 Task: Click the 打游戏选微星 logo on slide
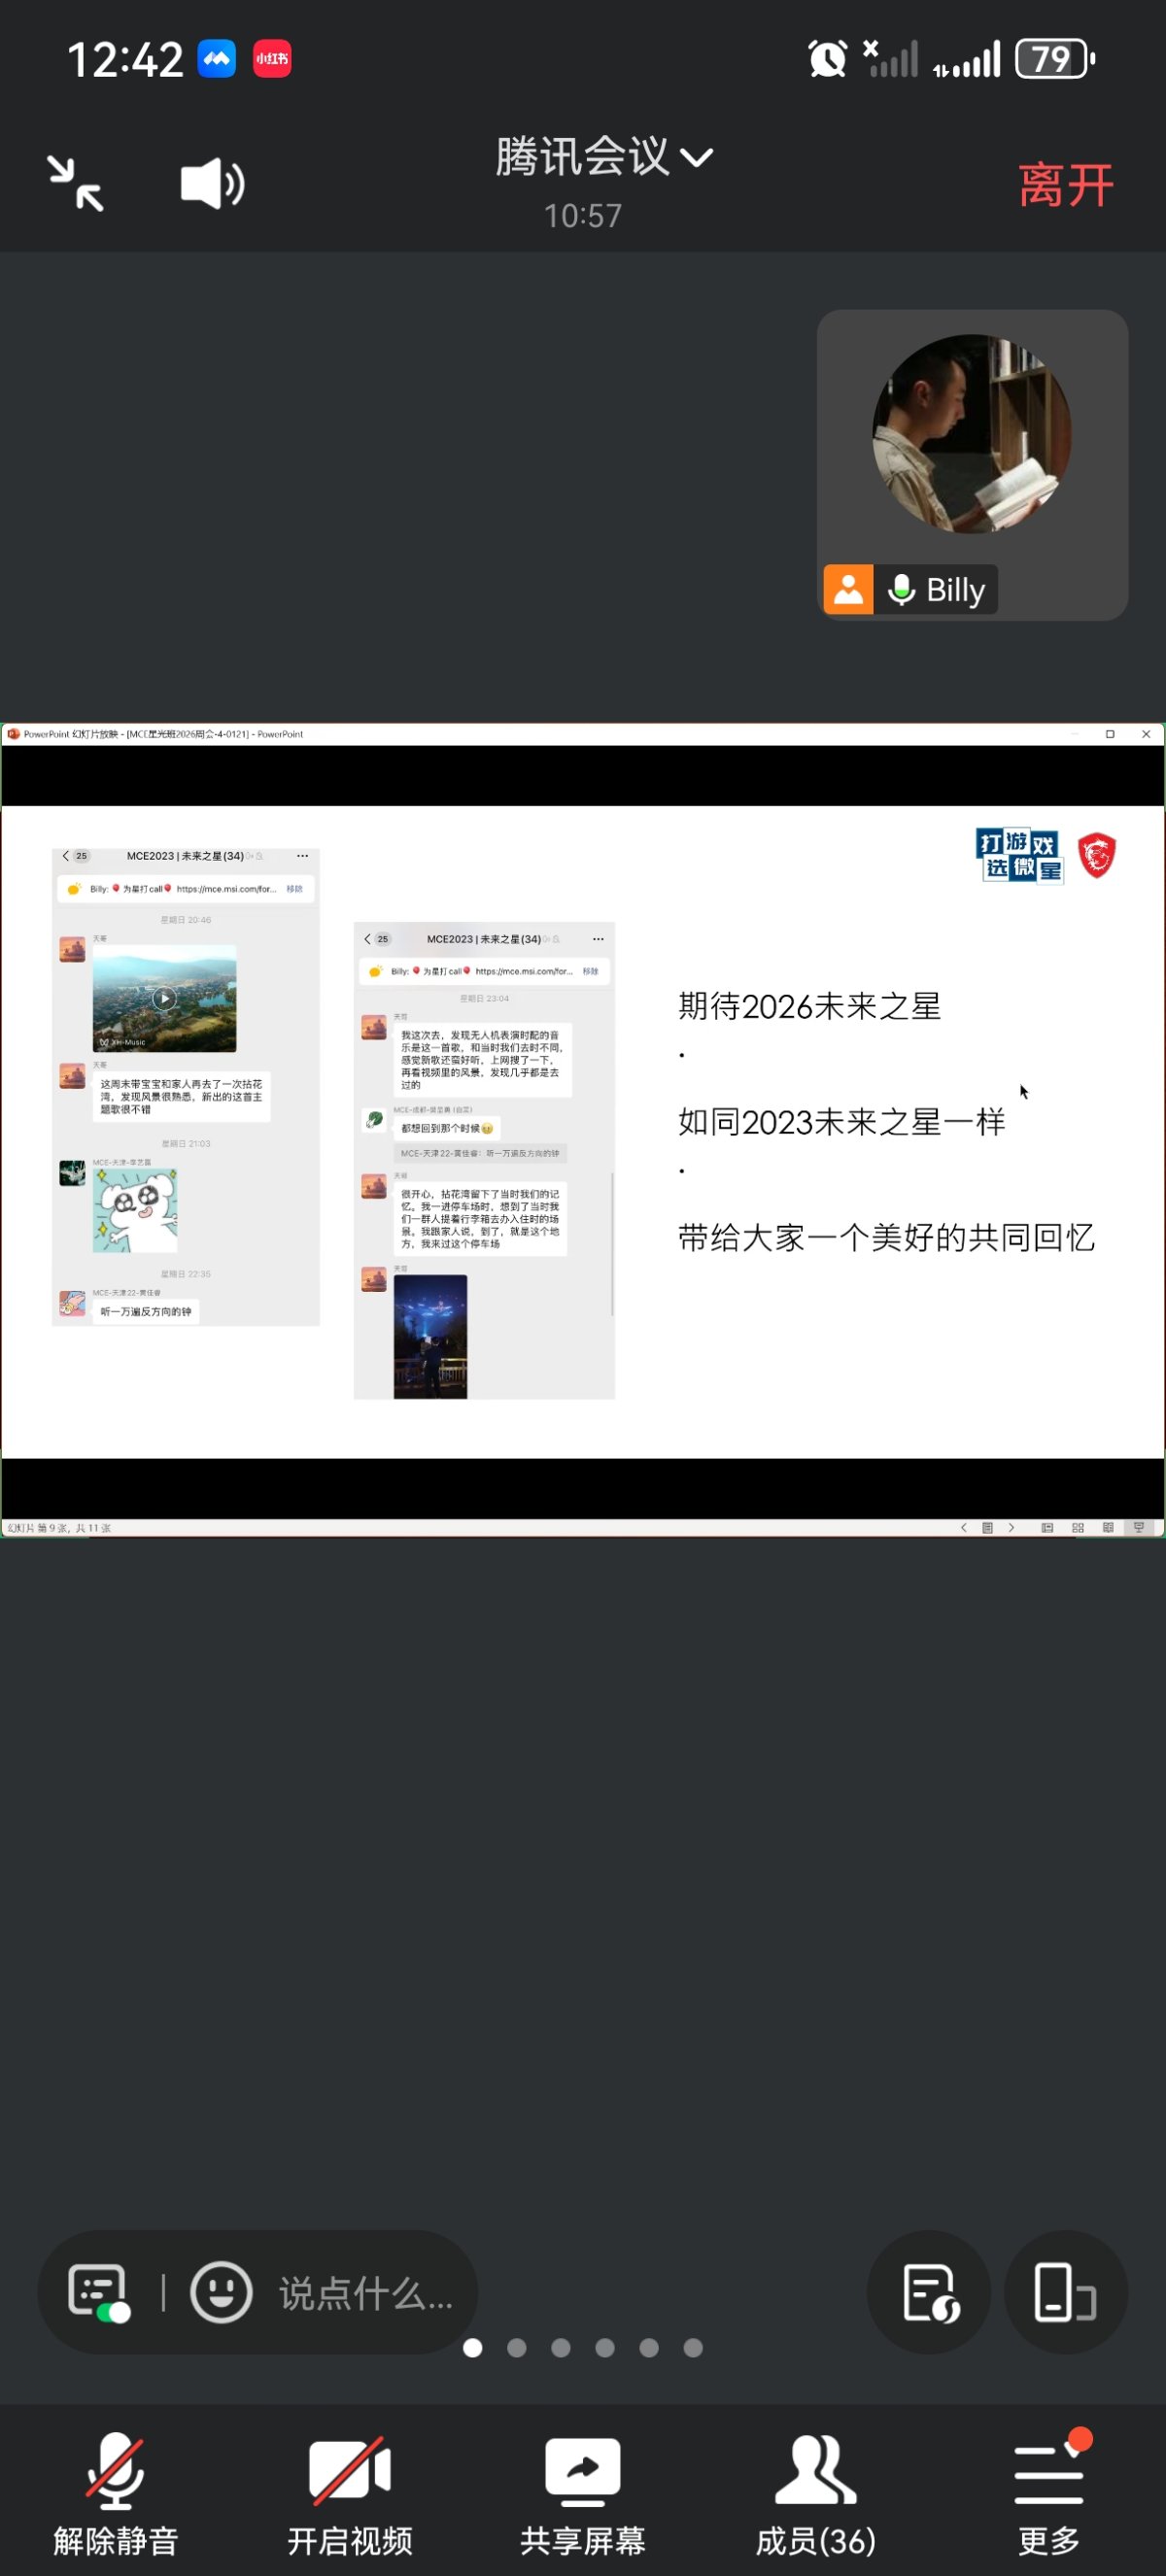tap(1019, 856)
